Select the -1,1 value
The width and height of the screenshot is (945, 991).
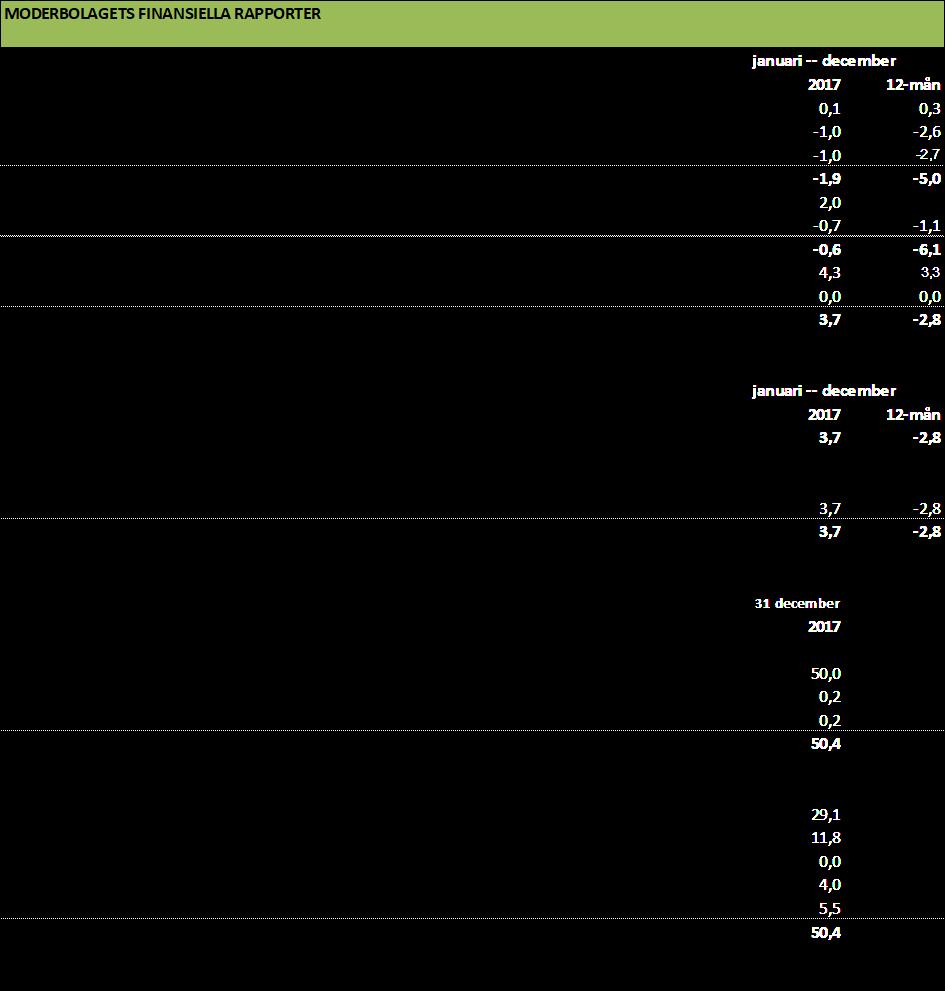927,226
